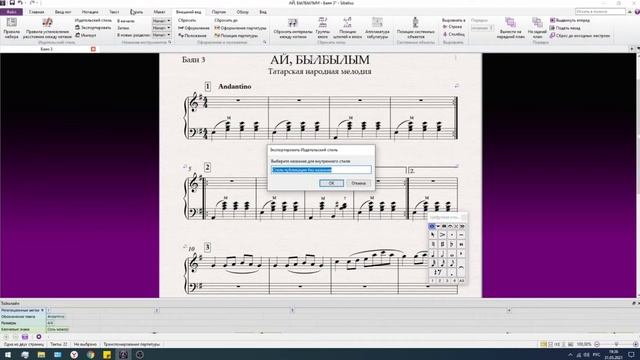Switch to first page-view icon in status bar
640x360 pixels.
pos(543,344)
